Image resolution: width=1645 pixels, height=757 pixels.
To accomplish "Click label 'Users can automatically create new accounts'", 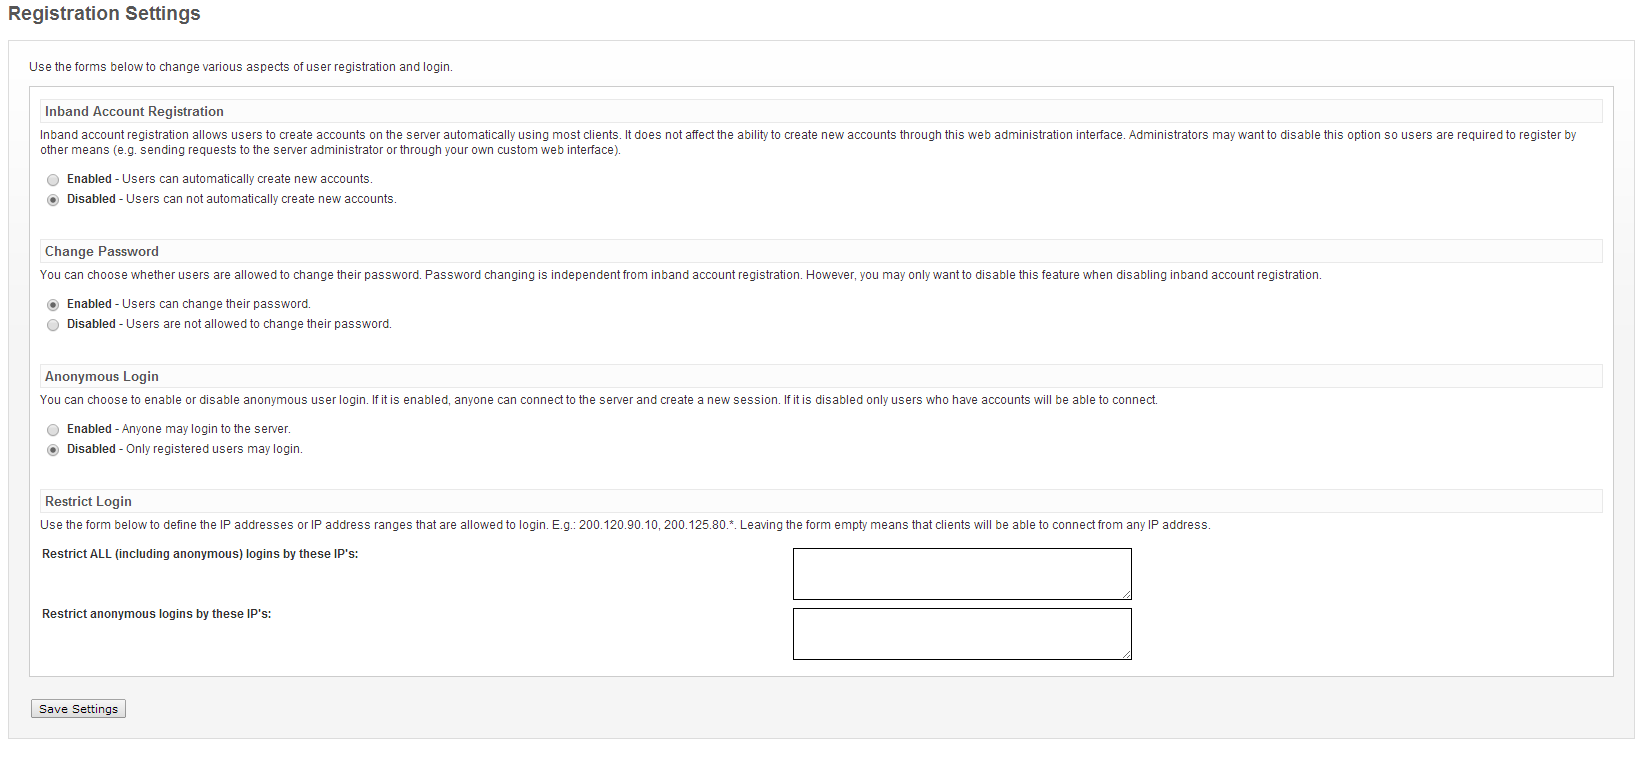I will click(246, 179).
